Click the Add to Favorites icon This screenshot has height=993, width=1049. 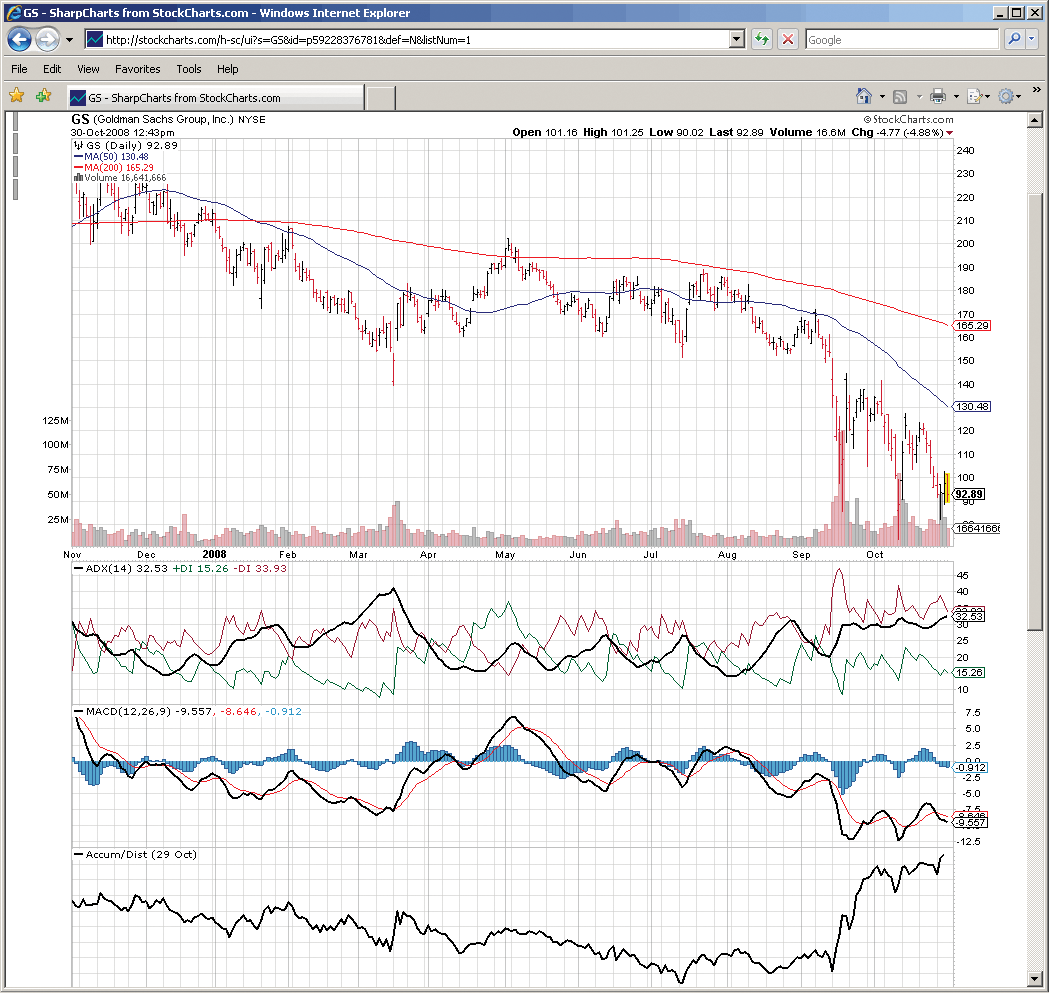point(43,96)
